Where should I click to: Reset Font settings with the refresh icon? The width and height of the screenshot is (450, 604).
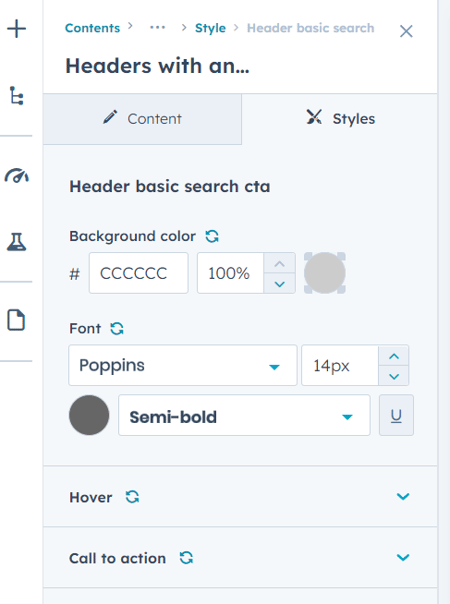pos(117,329)
